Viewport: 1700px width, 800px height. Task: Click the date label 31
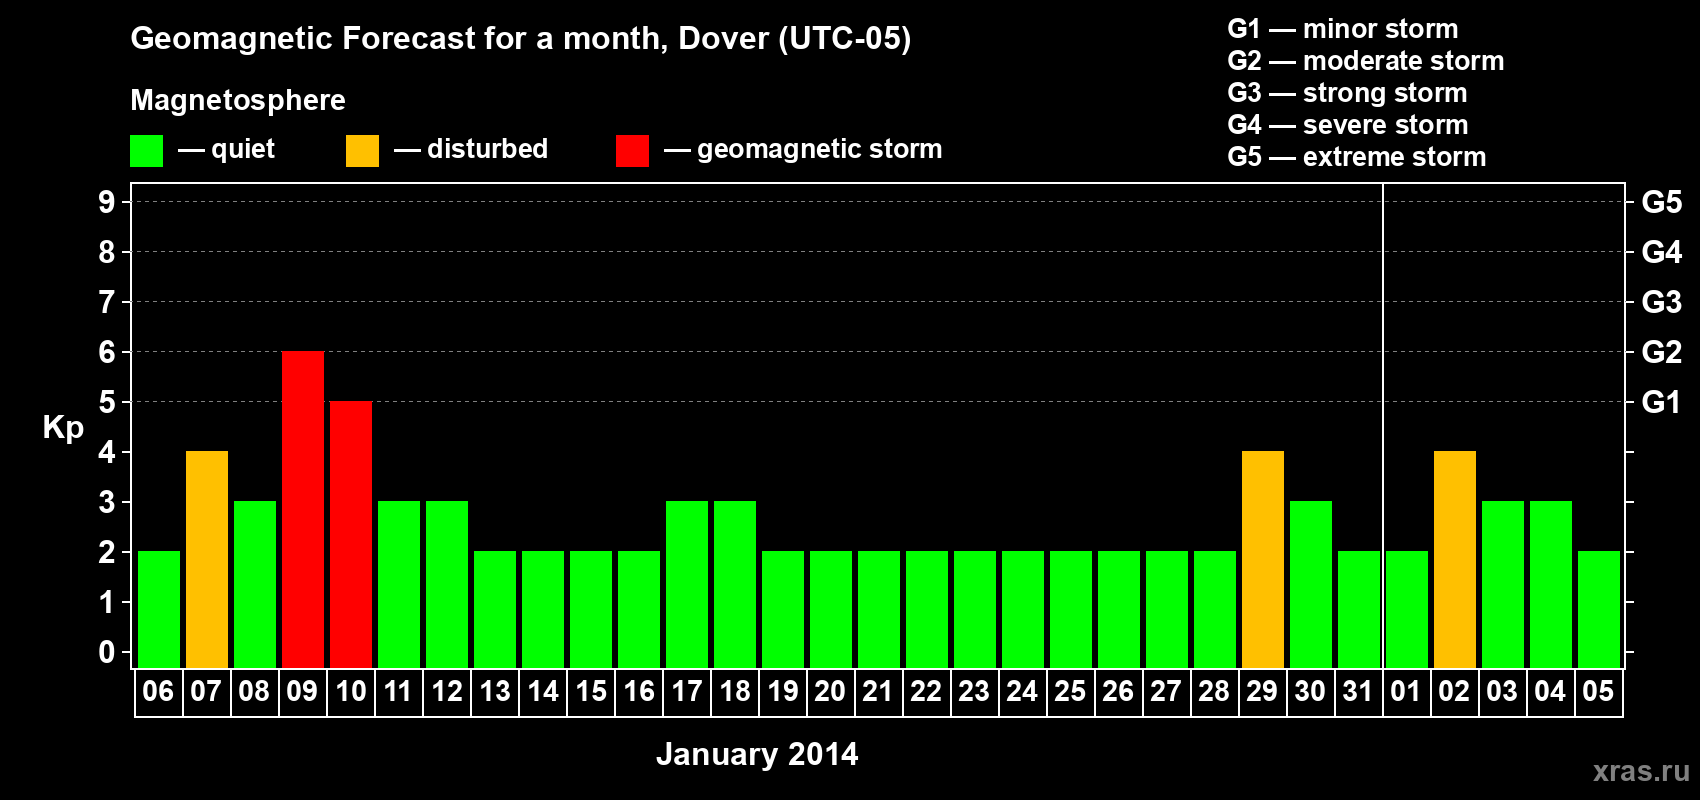point(1358,691)
